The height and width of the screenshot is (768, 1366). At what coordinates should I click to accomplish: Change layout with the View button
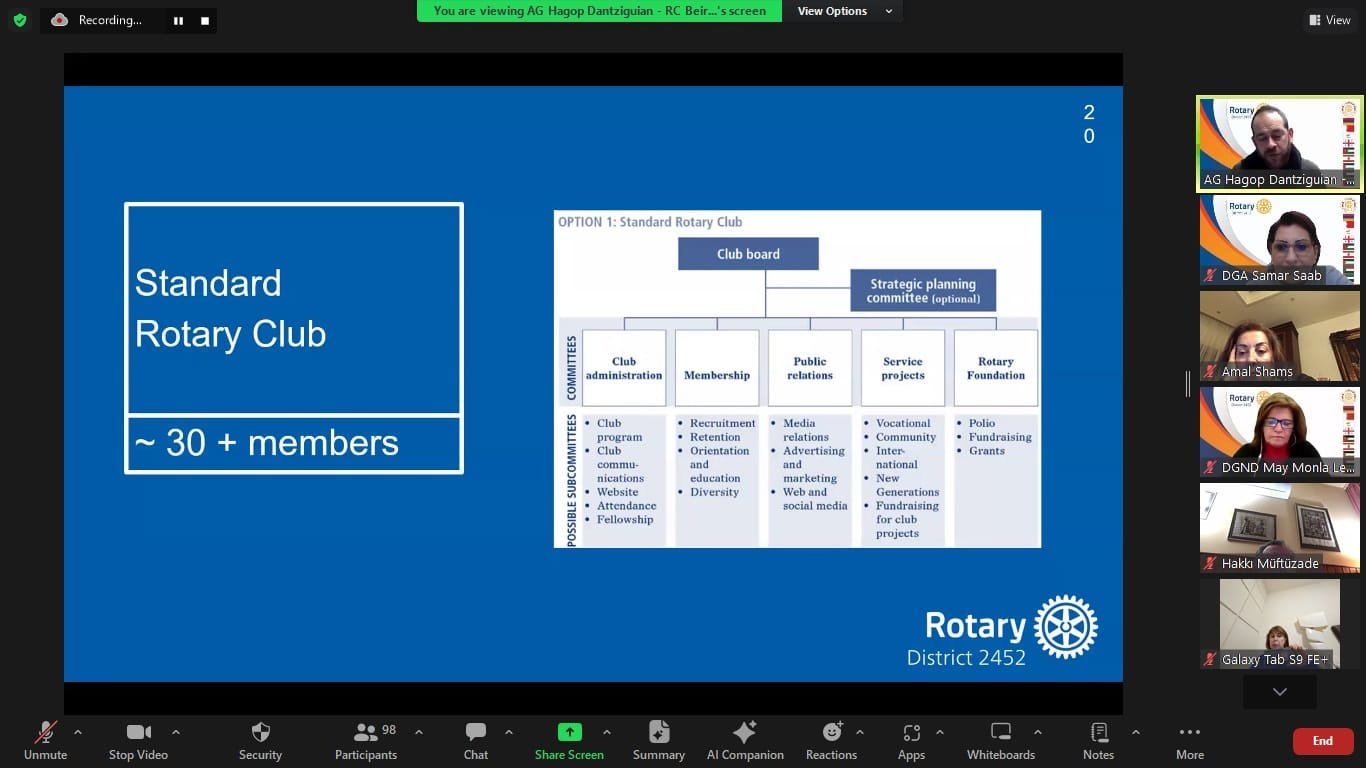(1329, 20)
